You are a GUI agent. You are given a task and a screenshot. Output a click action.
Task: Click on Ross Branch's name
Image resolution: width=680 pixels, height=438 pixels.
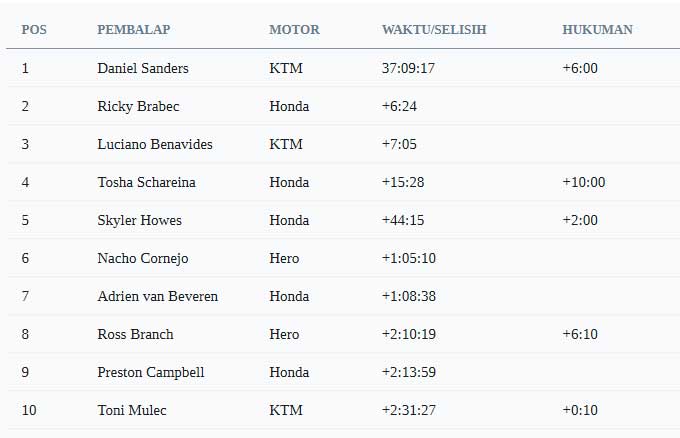(135, 334)
